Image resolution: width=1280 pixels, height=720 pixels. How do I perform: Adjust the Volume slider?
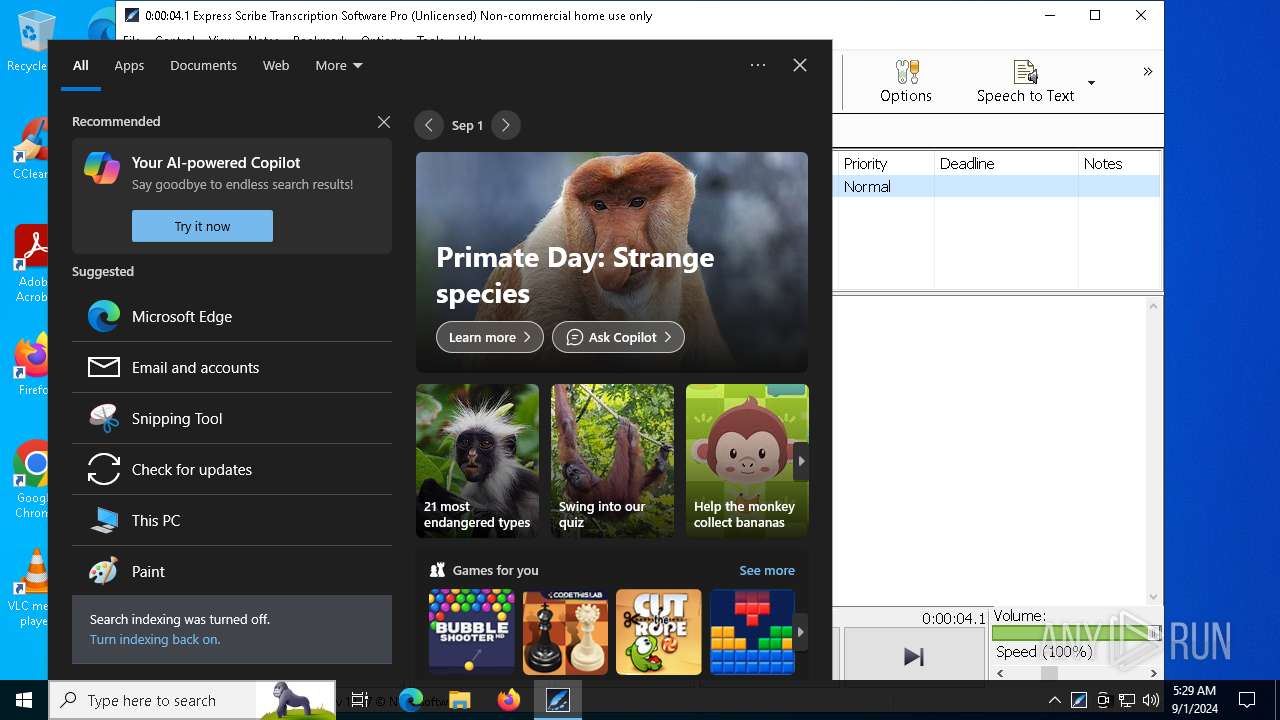1076,633
